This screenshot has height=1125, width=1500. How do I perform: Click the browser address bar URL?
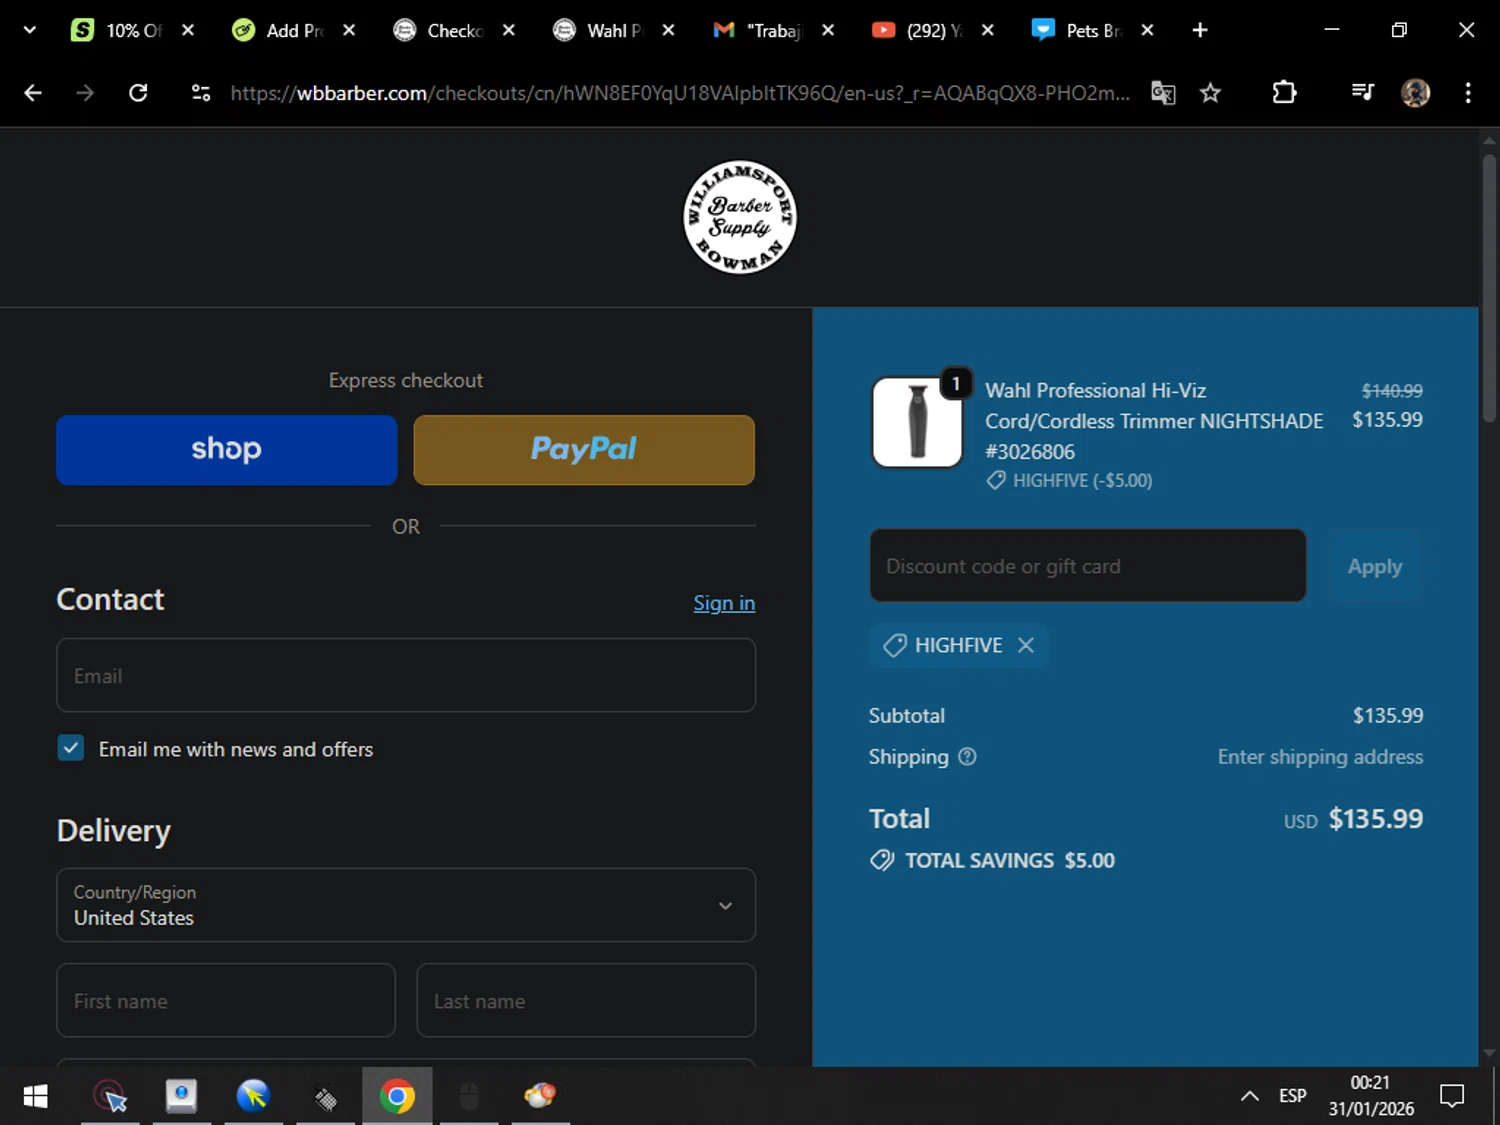pos(680,93)
